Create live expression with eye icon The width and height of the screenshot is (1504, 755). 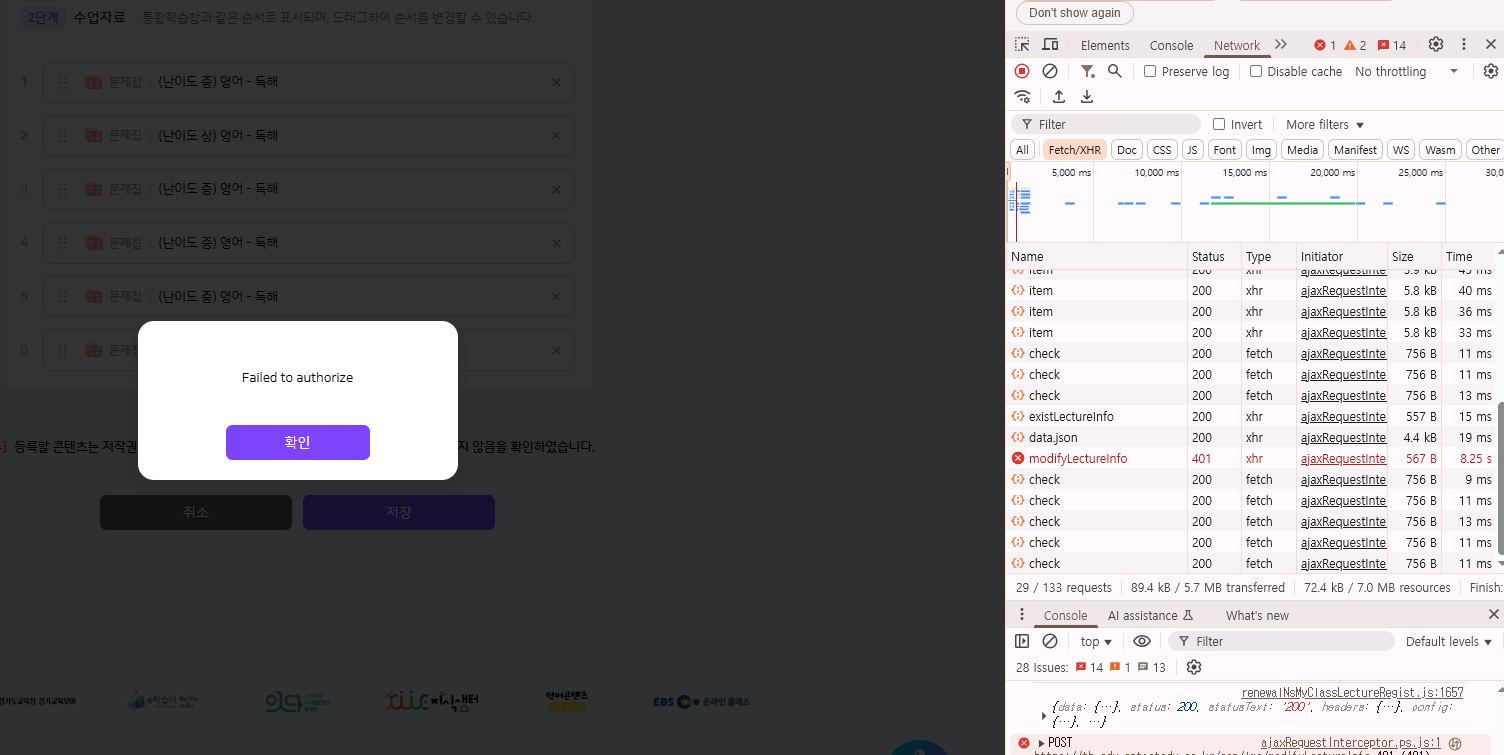tap(1142, 641)
